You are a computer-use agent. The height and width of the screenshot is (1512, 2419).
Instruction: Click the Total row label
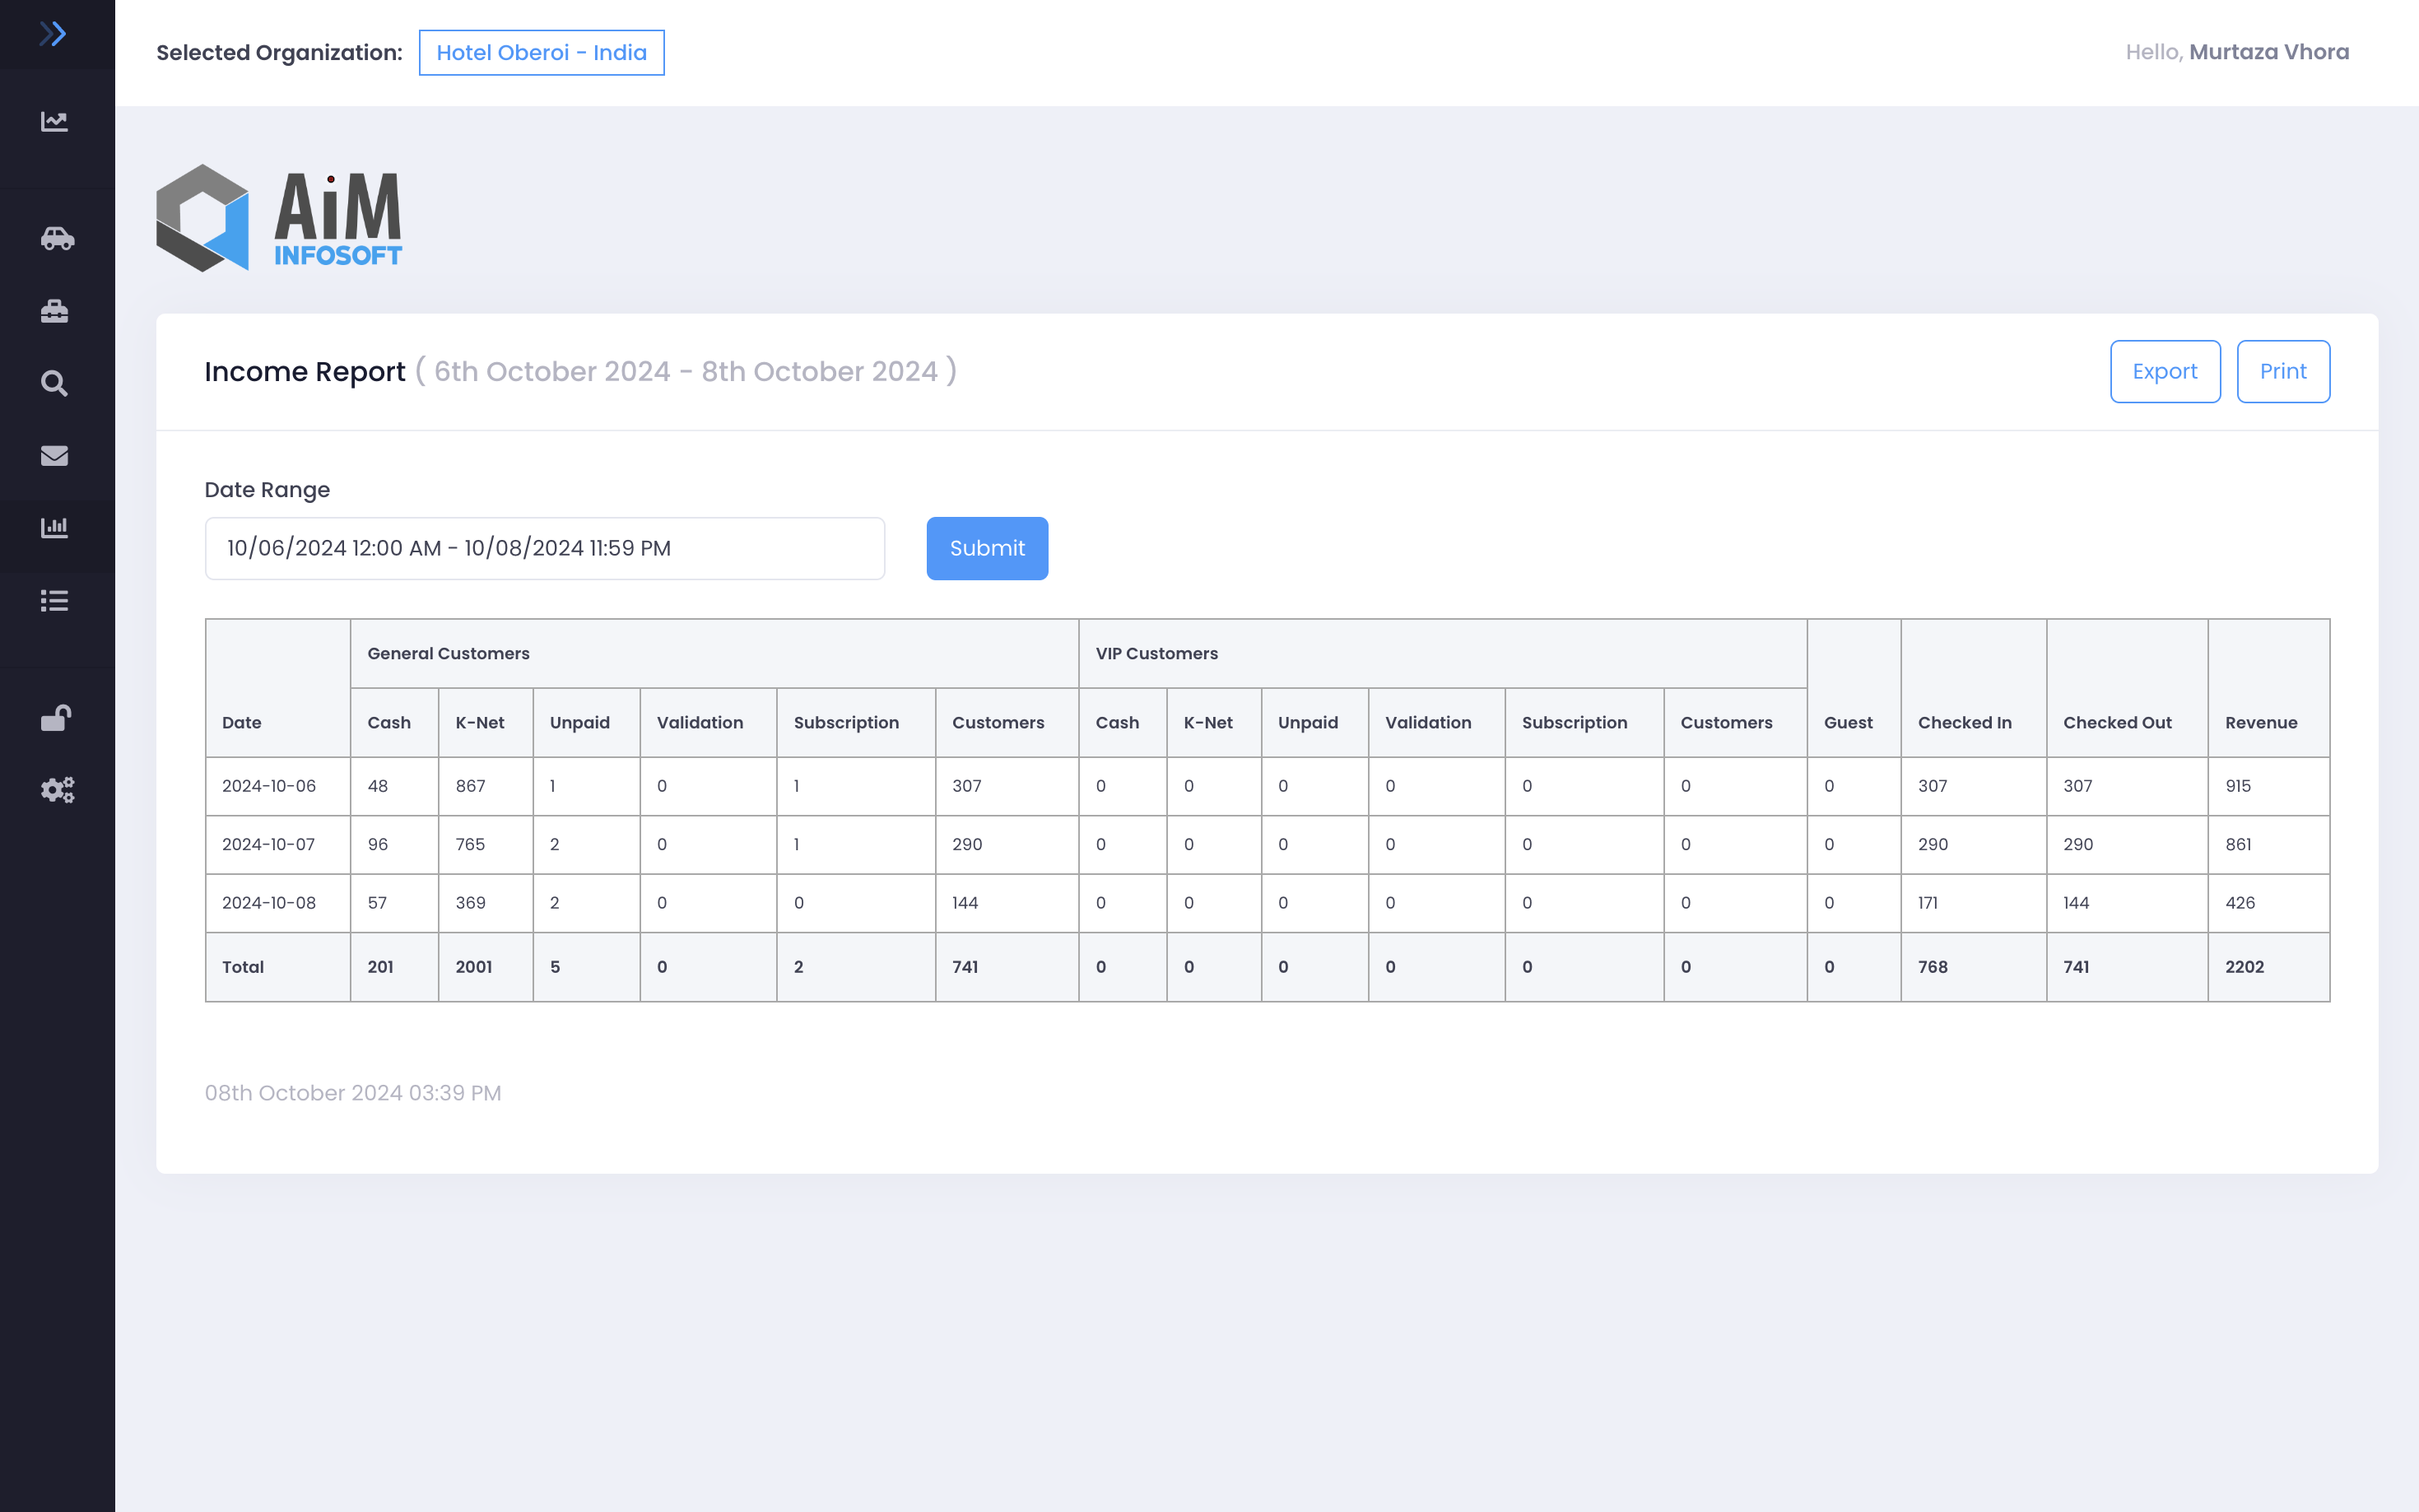tap(243, 967)
